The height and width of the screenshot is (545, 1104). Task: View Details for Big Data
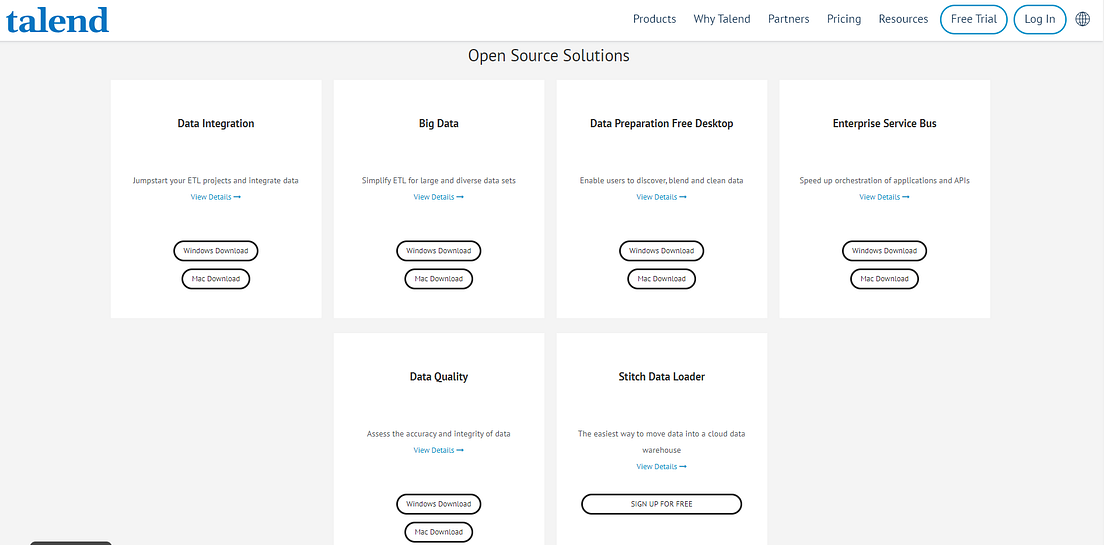(439, 197)
